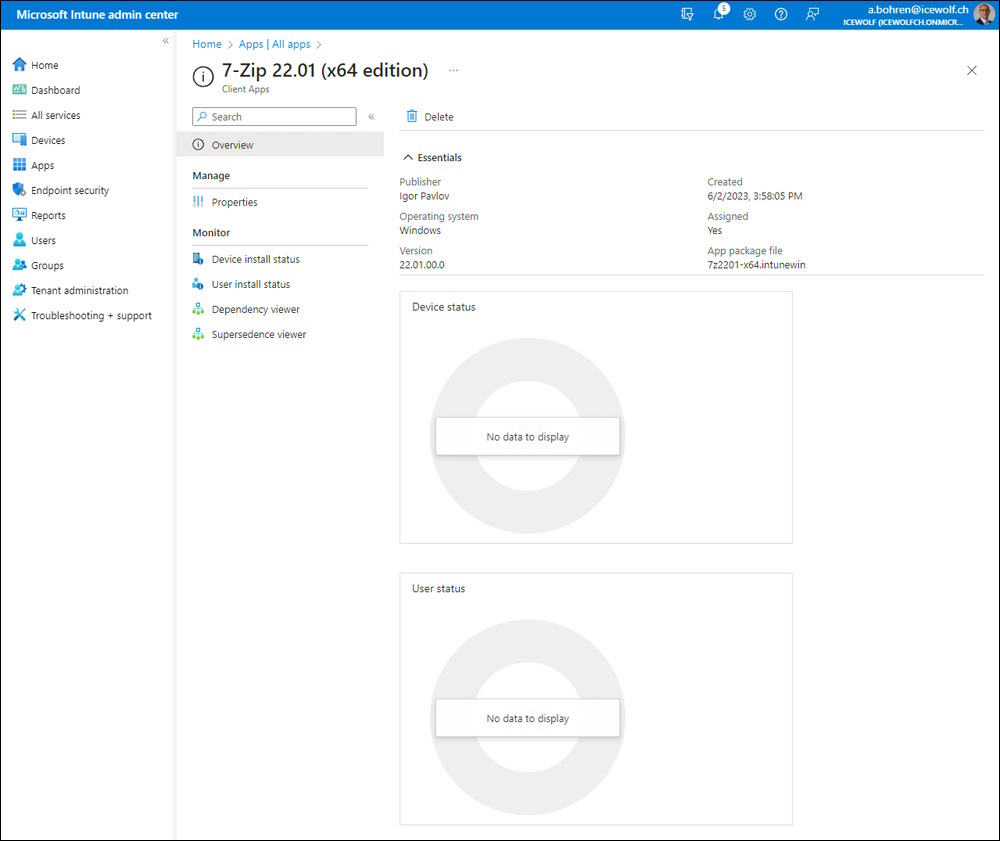
Task: Open the Reports icon in the sidebar
Action: [19, 215]
